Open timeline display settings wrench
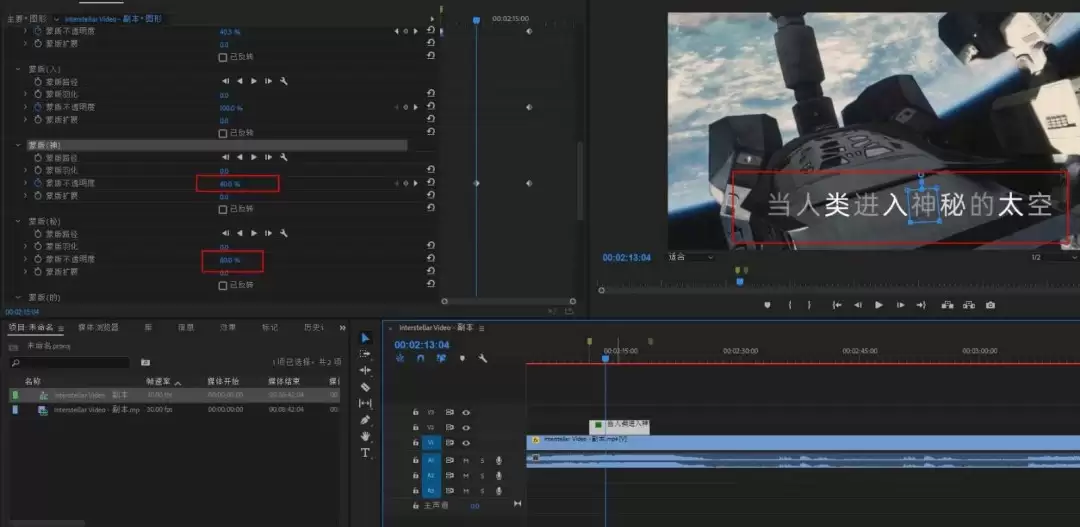This screenshot has height=527, width=1080. [x=483, y=358]
